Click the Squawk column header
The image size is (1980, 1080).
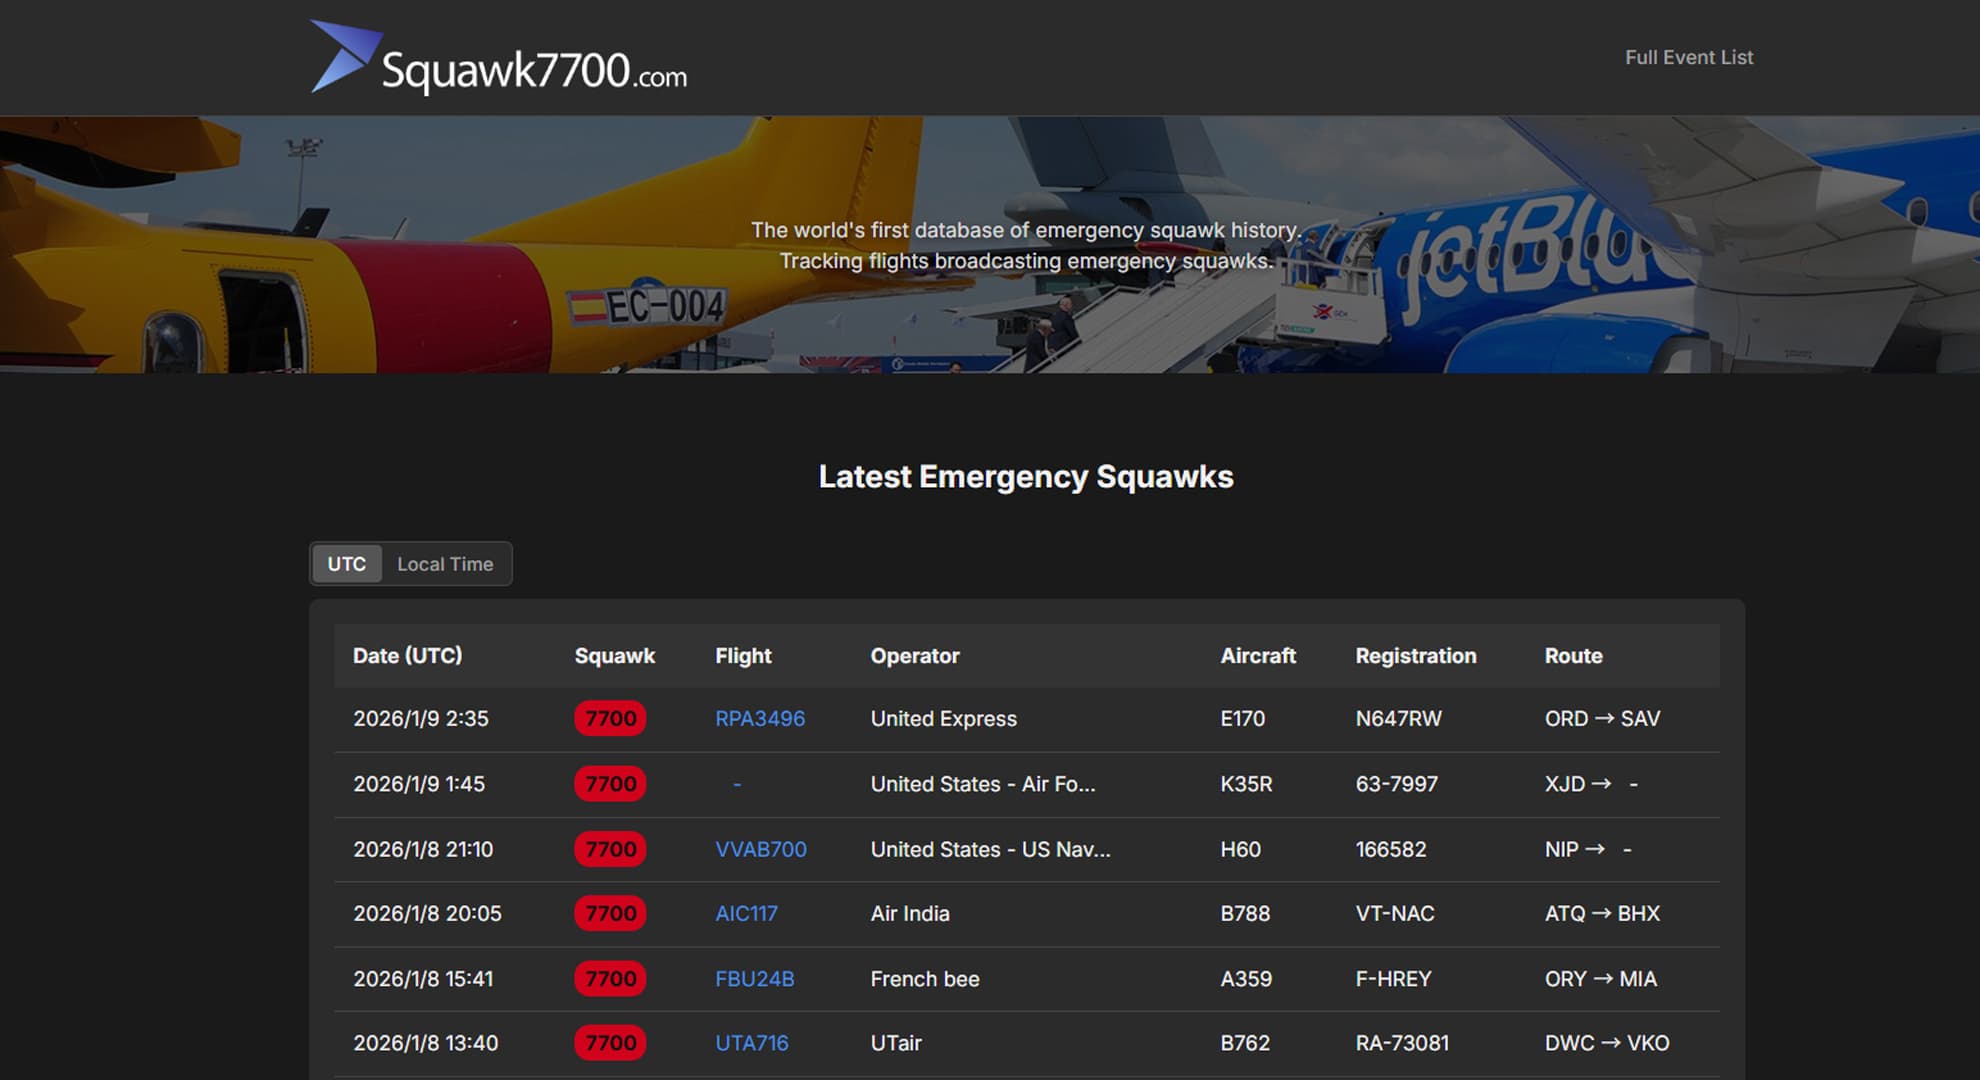(x=615, y=655)
